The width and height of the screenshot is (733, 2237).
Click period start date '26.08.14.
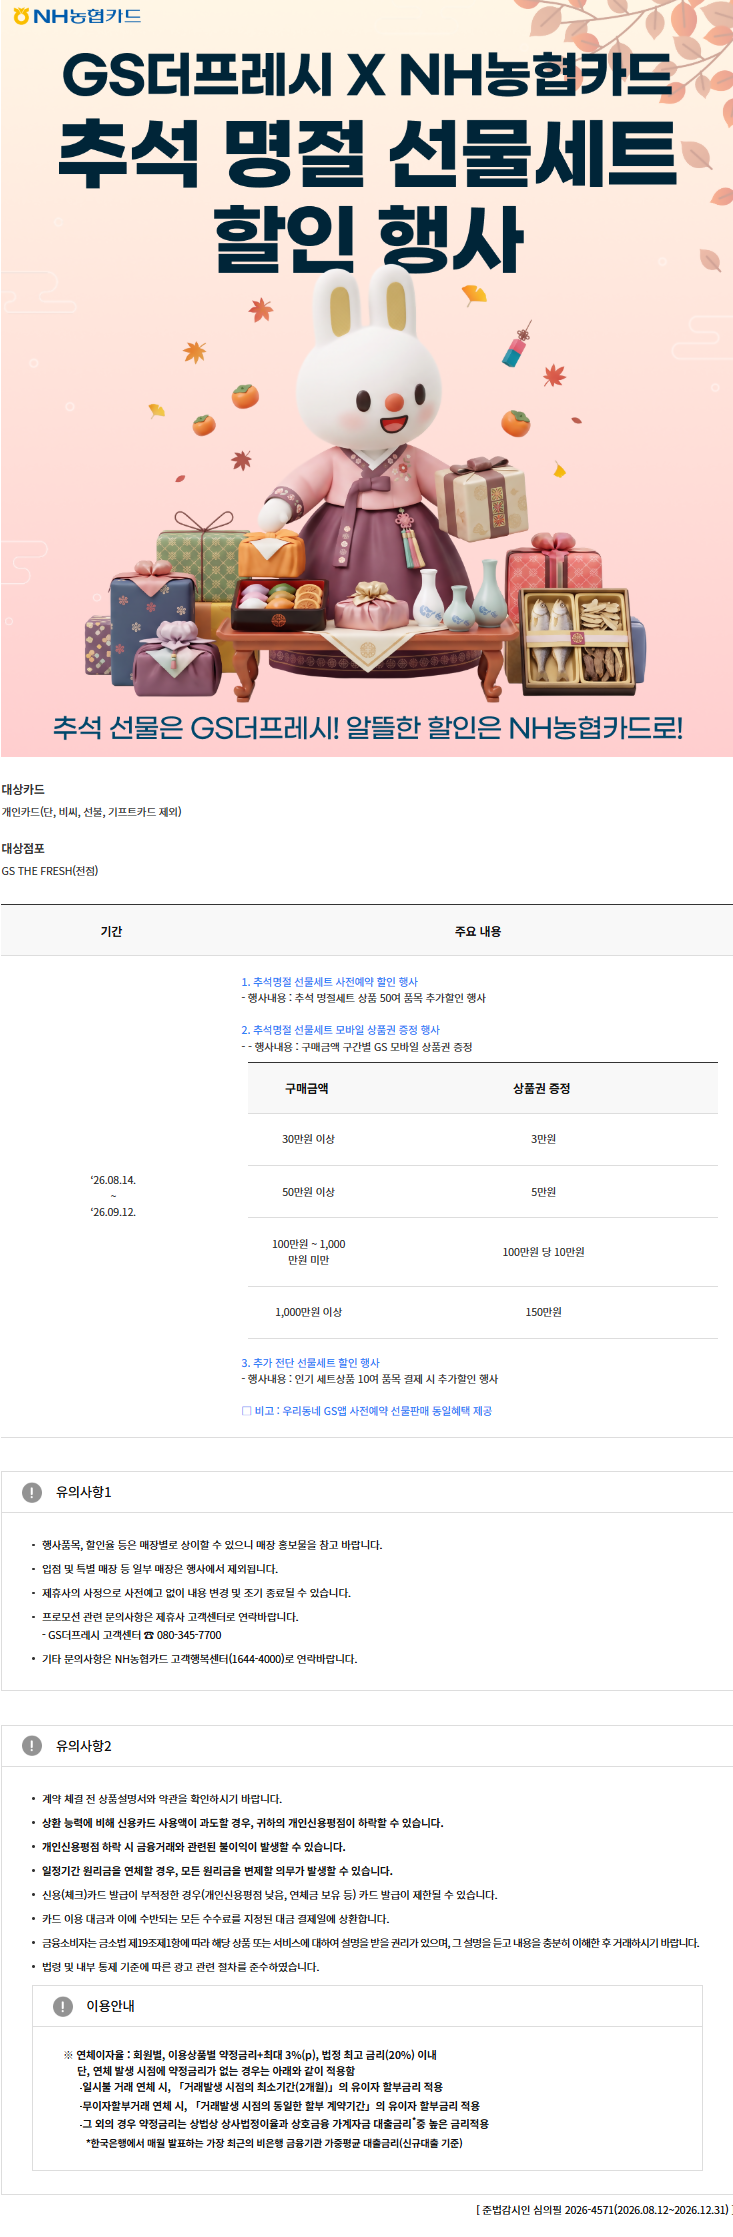tap(113, 1180)
